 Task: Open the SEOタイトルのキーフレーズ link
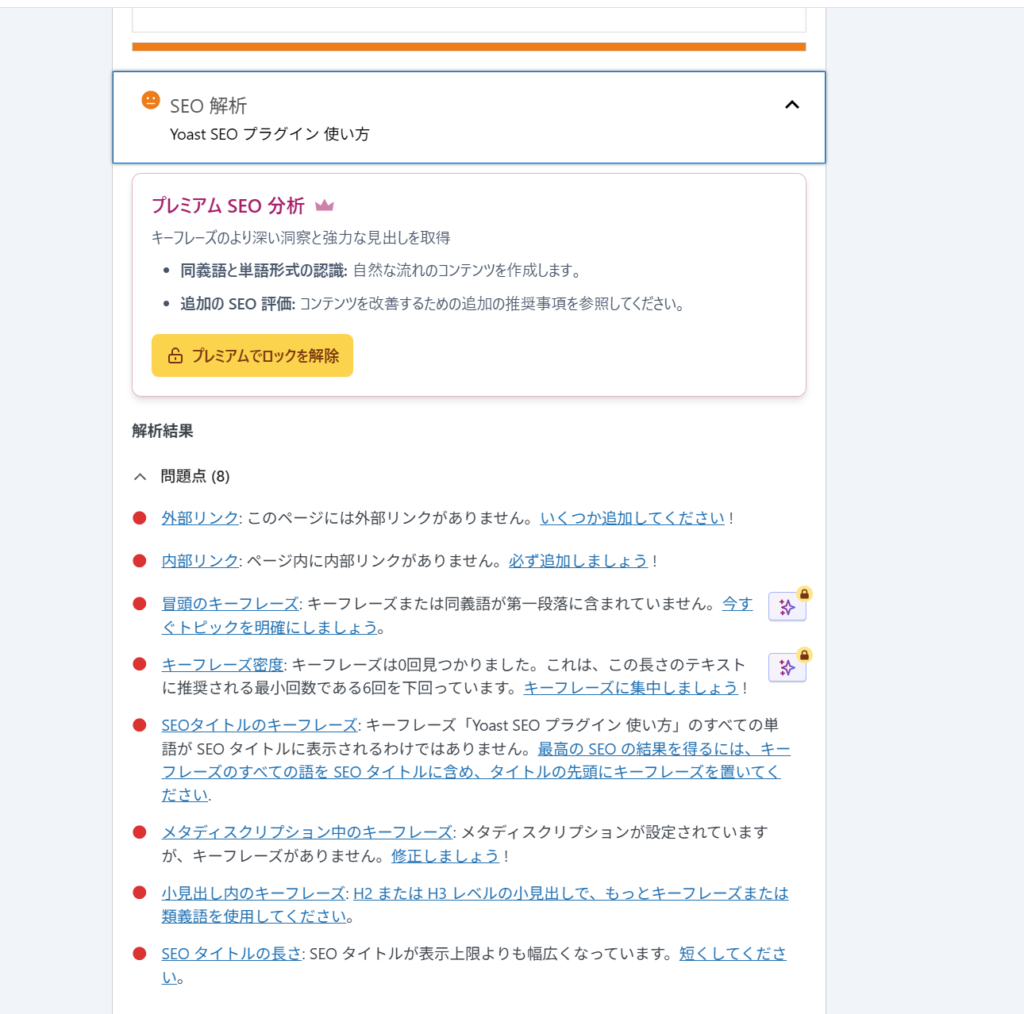(x=259, y=725)
